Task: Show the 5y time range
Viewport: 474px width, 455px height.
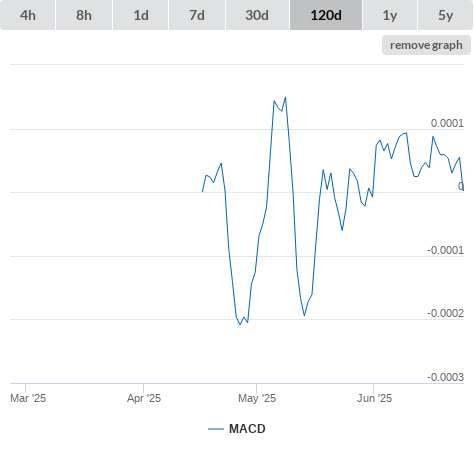Action: point(445,15)
